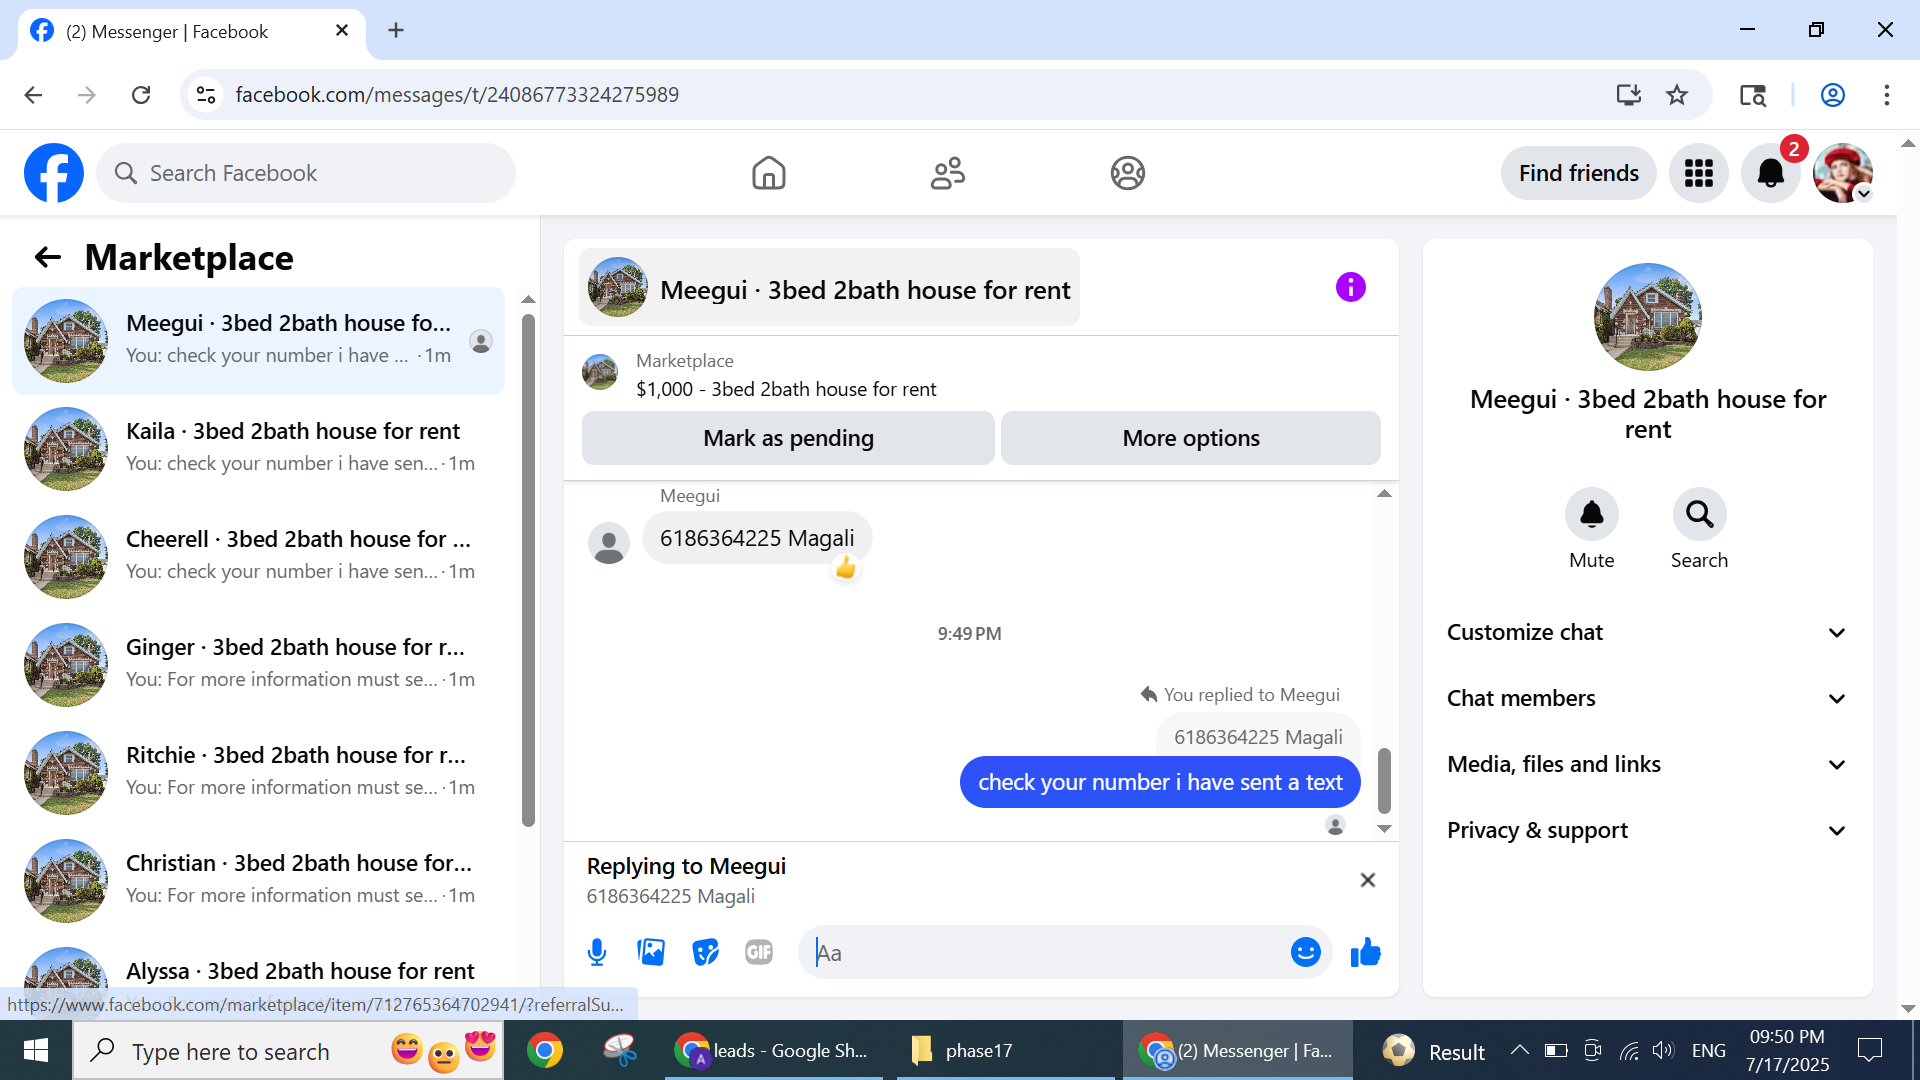Go back using the Marketplace back arrow

(x=48, y=258)
